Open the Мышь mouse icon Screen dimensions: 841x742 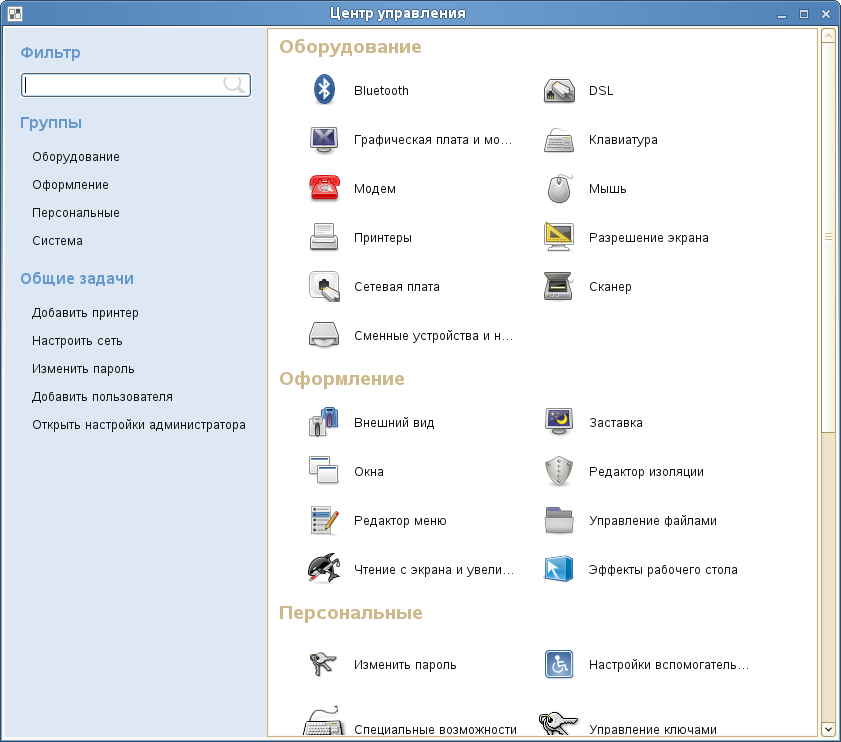(x=559, y=188)
